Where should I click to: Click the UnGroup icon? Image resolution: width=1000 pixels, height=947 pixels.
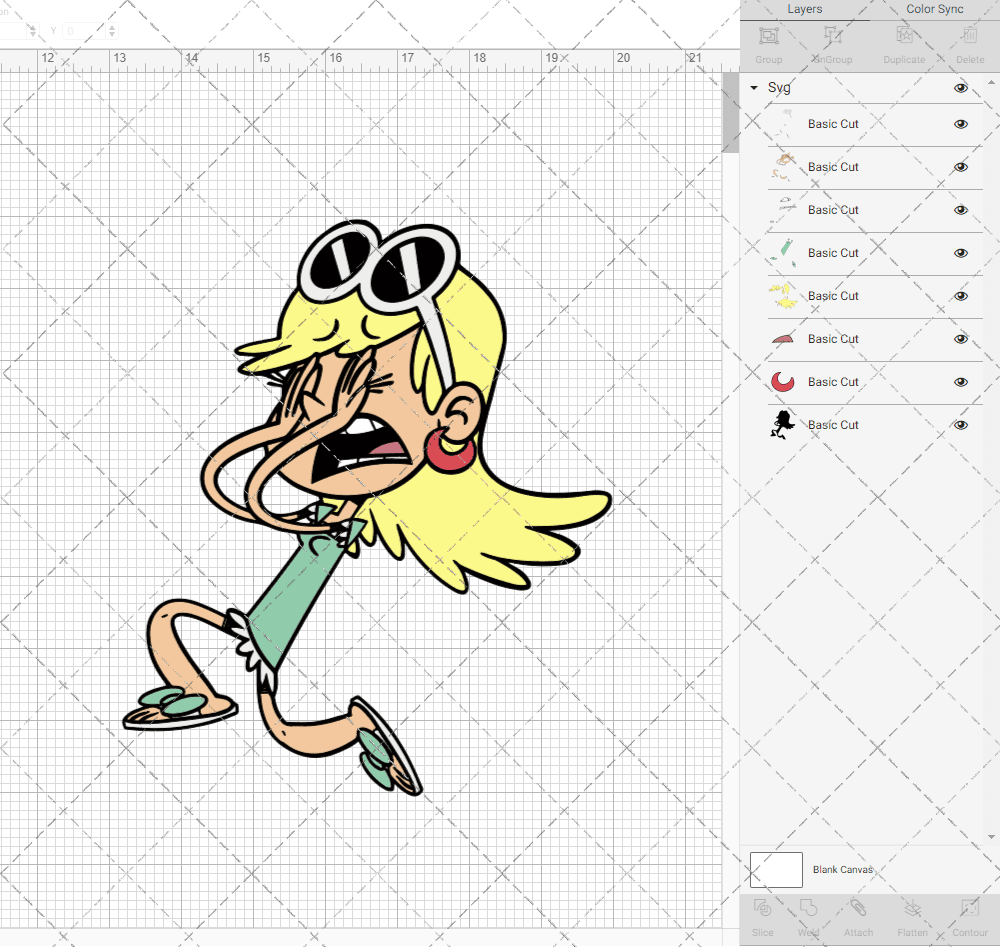click(x=832, y=36)
